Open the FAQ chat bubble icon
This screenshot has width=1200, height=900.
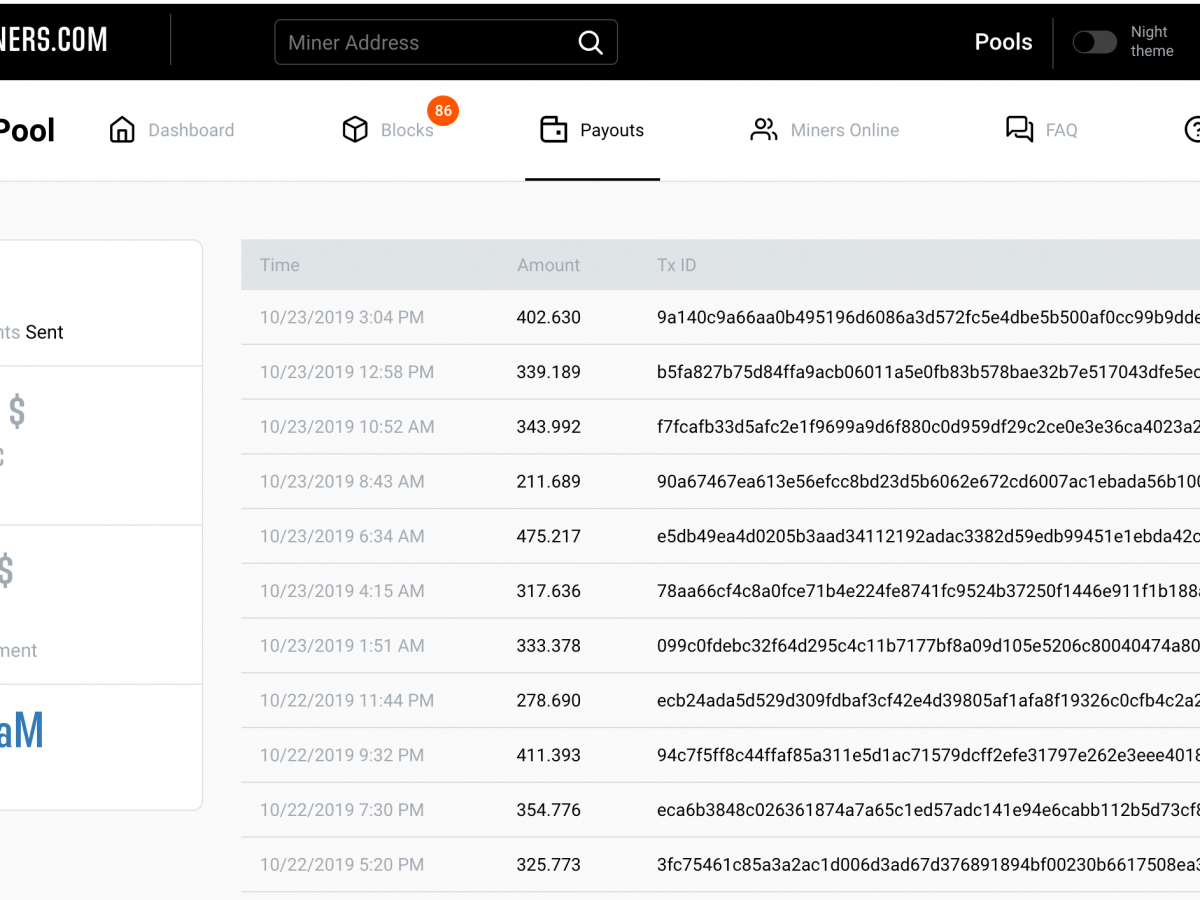point(1019,129)
